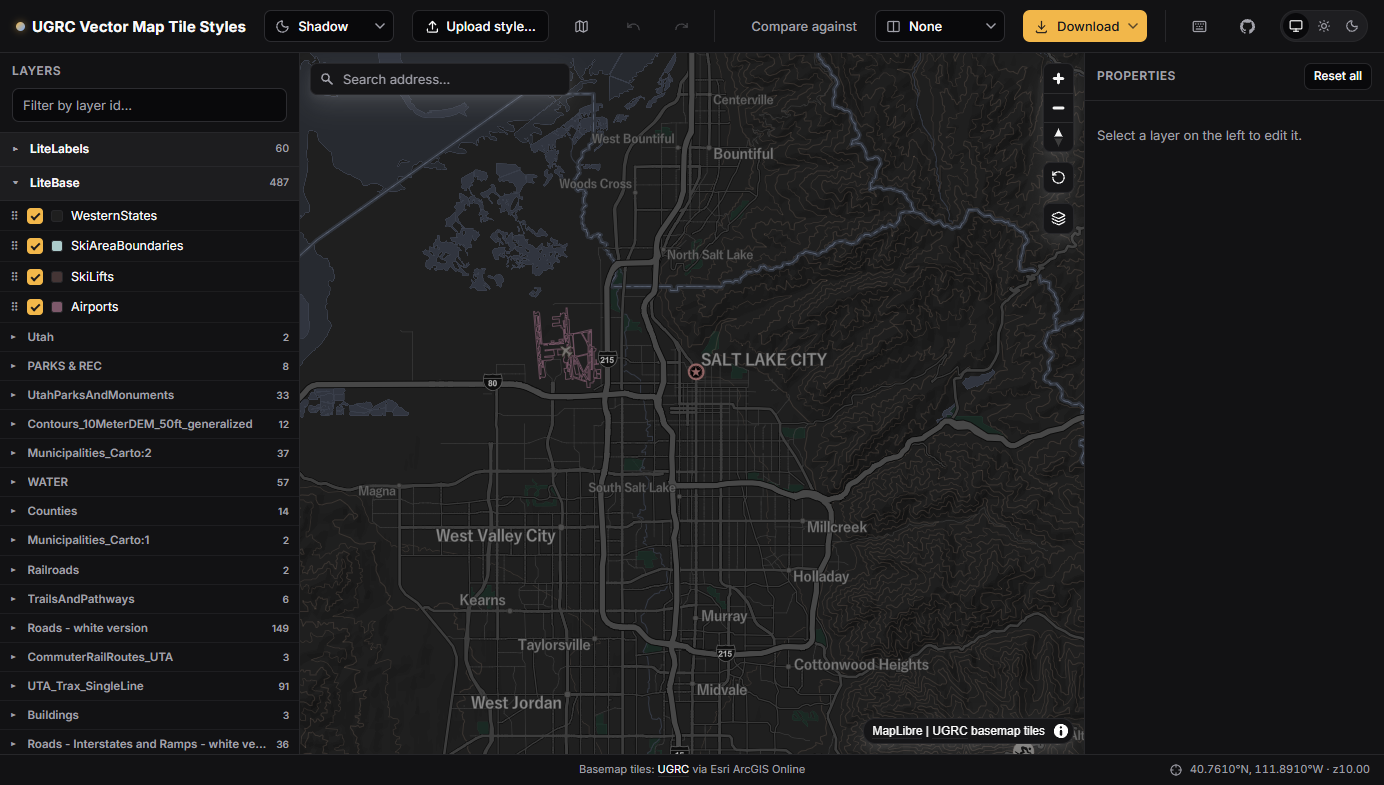Collapse the LiteBase layer group
This screenshot has width=1384, height=785.
click(150, 183)
